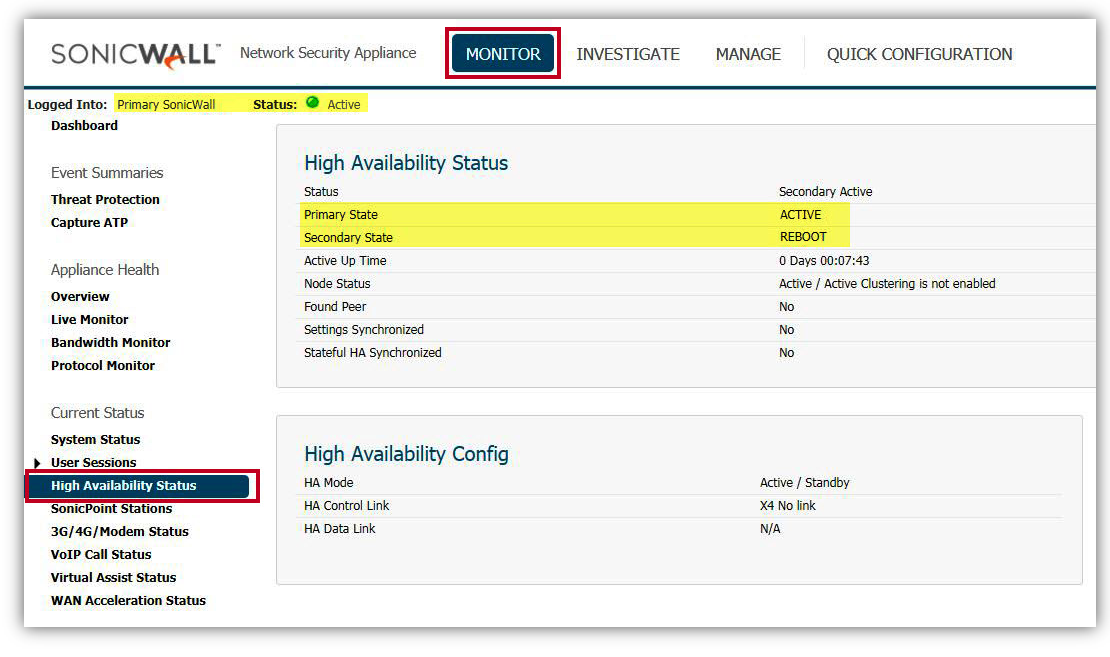Open SonicPoint Stations page
The height and width of the screenshot is (657, 1110).
pyautogui.click(x=111, y=508)
